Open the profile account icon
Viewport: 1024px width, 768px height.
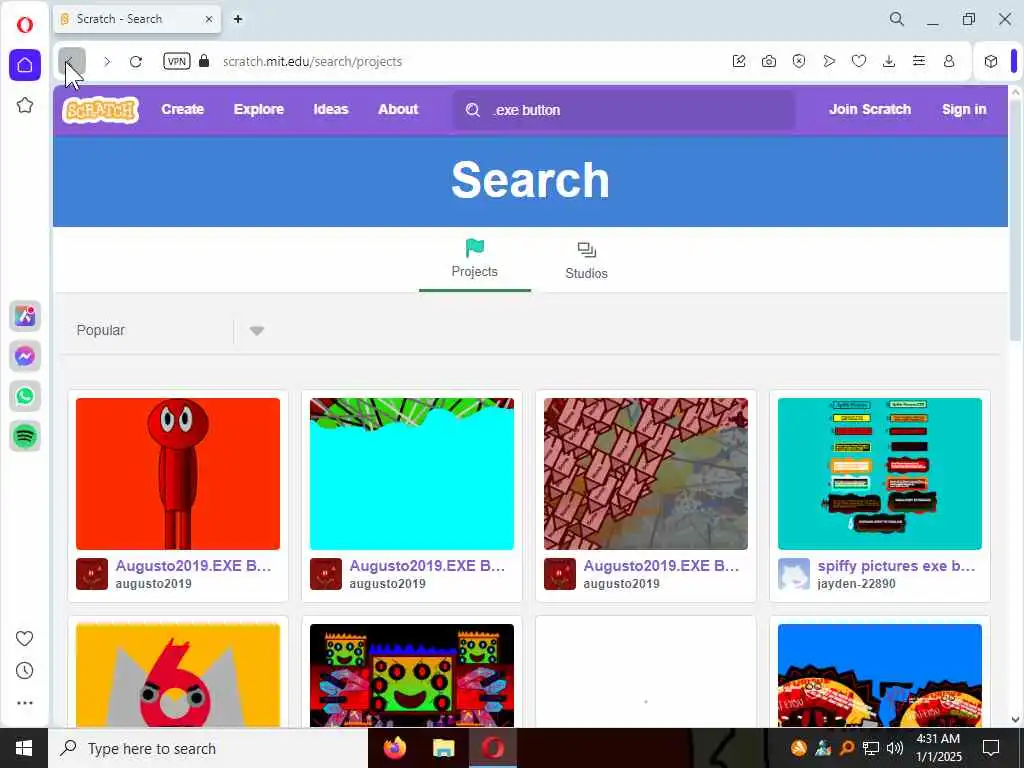coord(949,61)
